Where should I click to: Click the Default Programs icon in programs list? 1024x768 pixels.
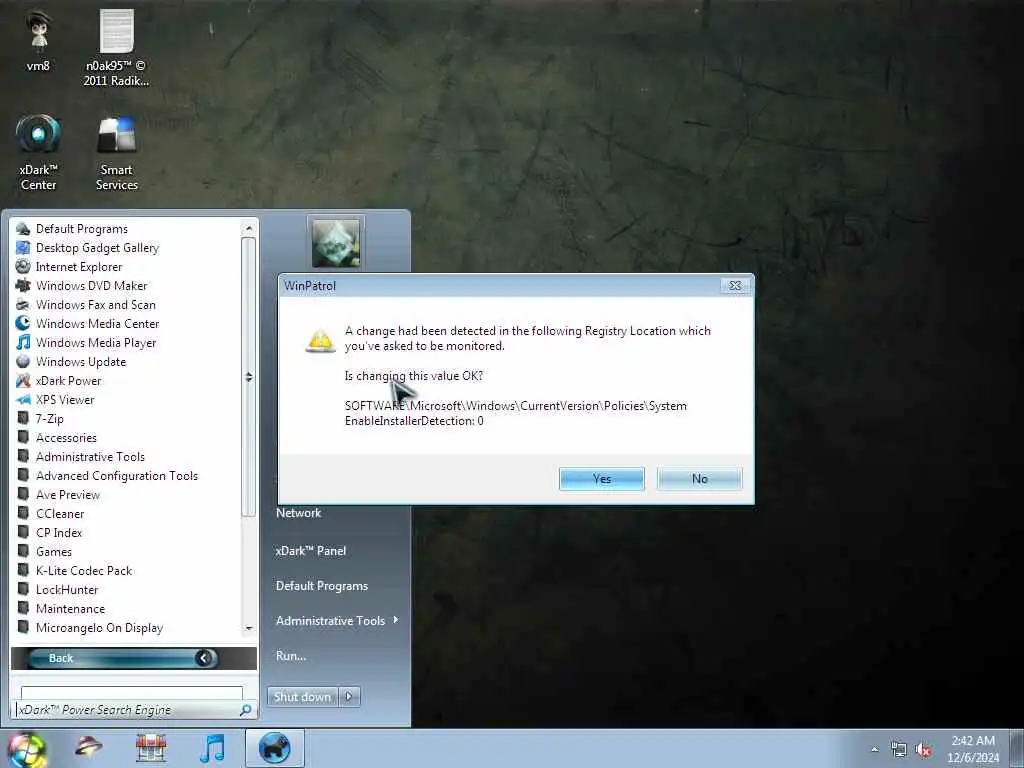pyautogui.click(x=23, y=229)
